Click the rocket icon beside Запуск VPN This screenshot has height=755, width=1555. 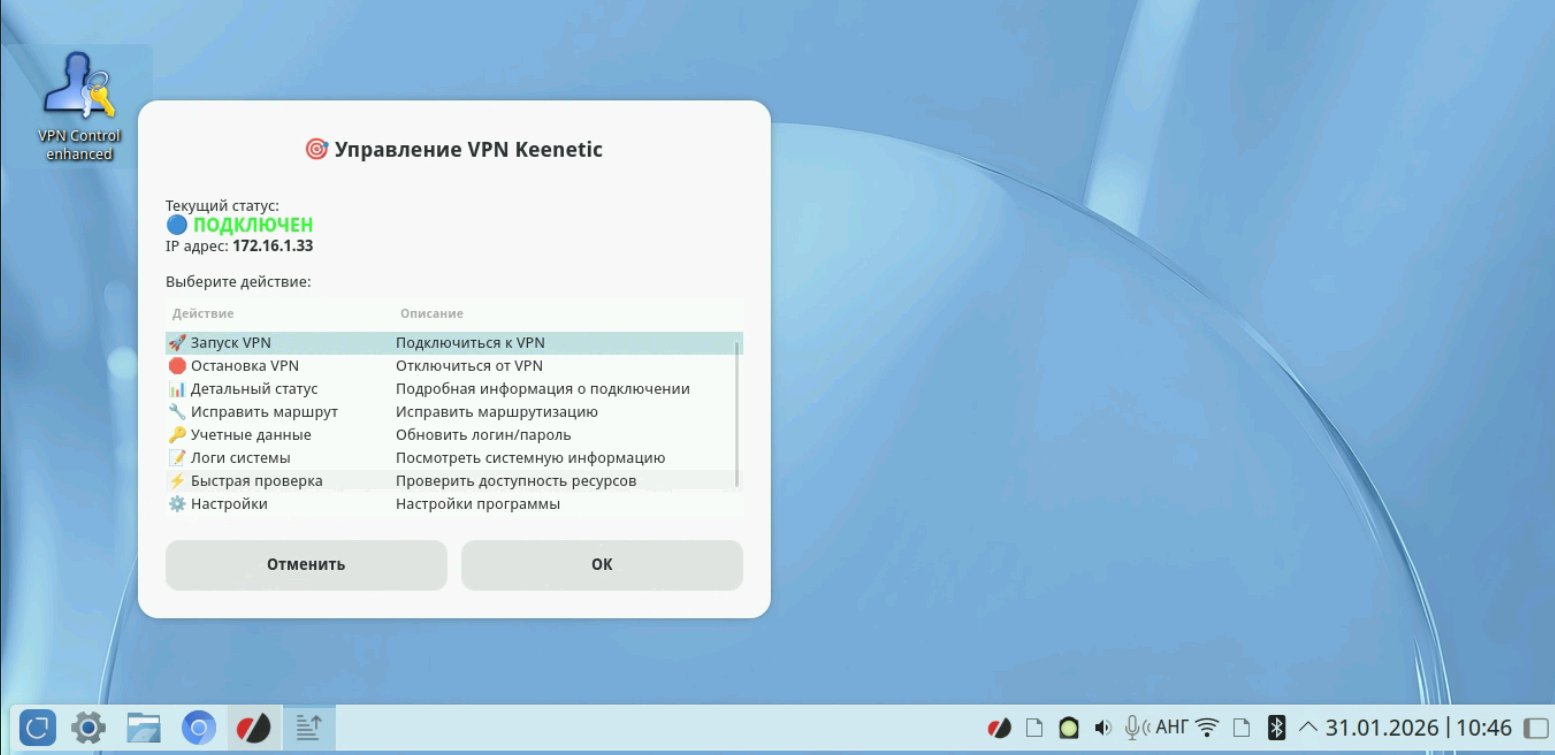177,343
